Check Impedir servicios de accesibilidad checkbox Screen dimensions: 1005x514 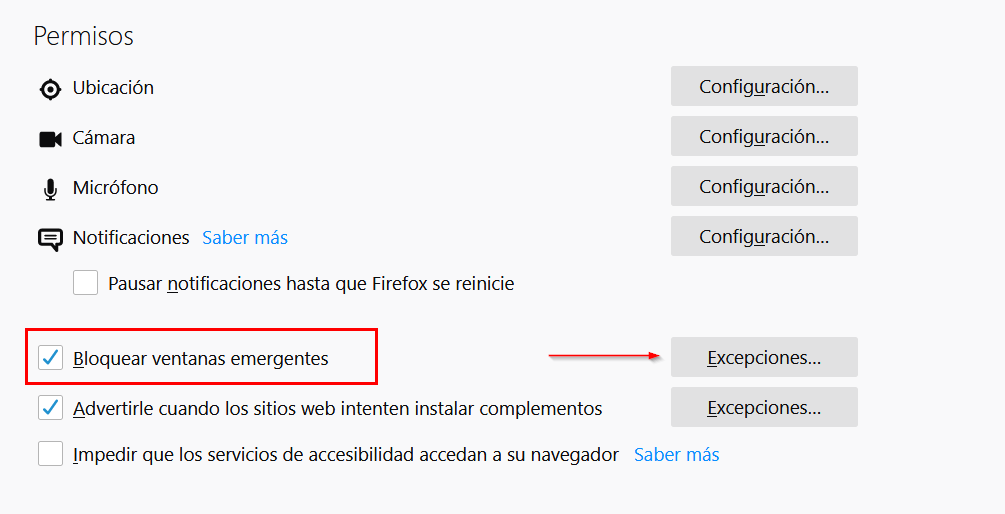point(51,454)
